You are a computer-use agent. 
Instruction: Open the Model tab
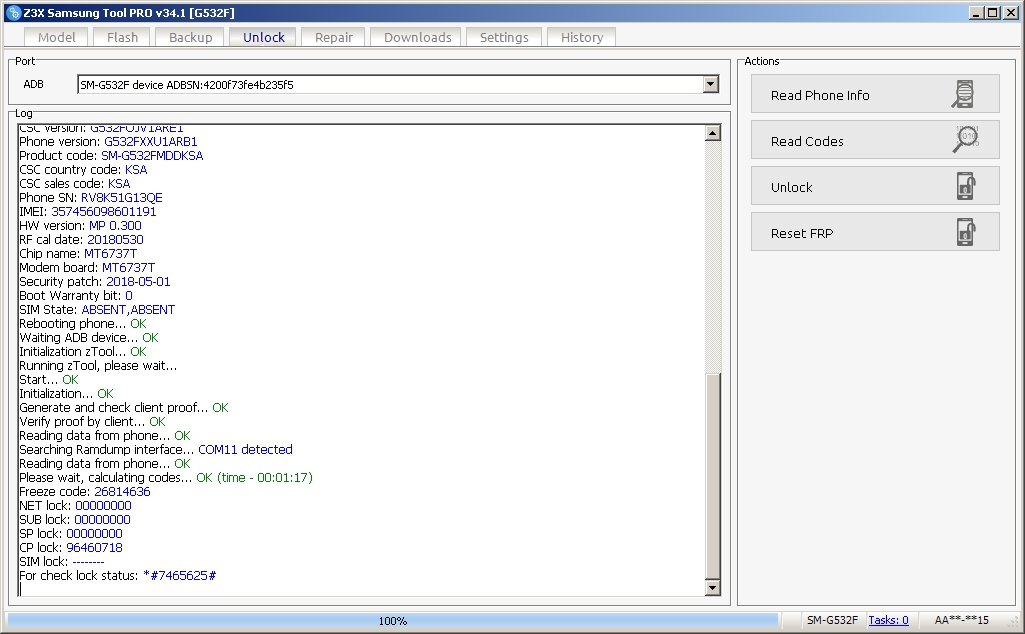(56, 37)
